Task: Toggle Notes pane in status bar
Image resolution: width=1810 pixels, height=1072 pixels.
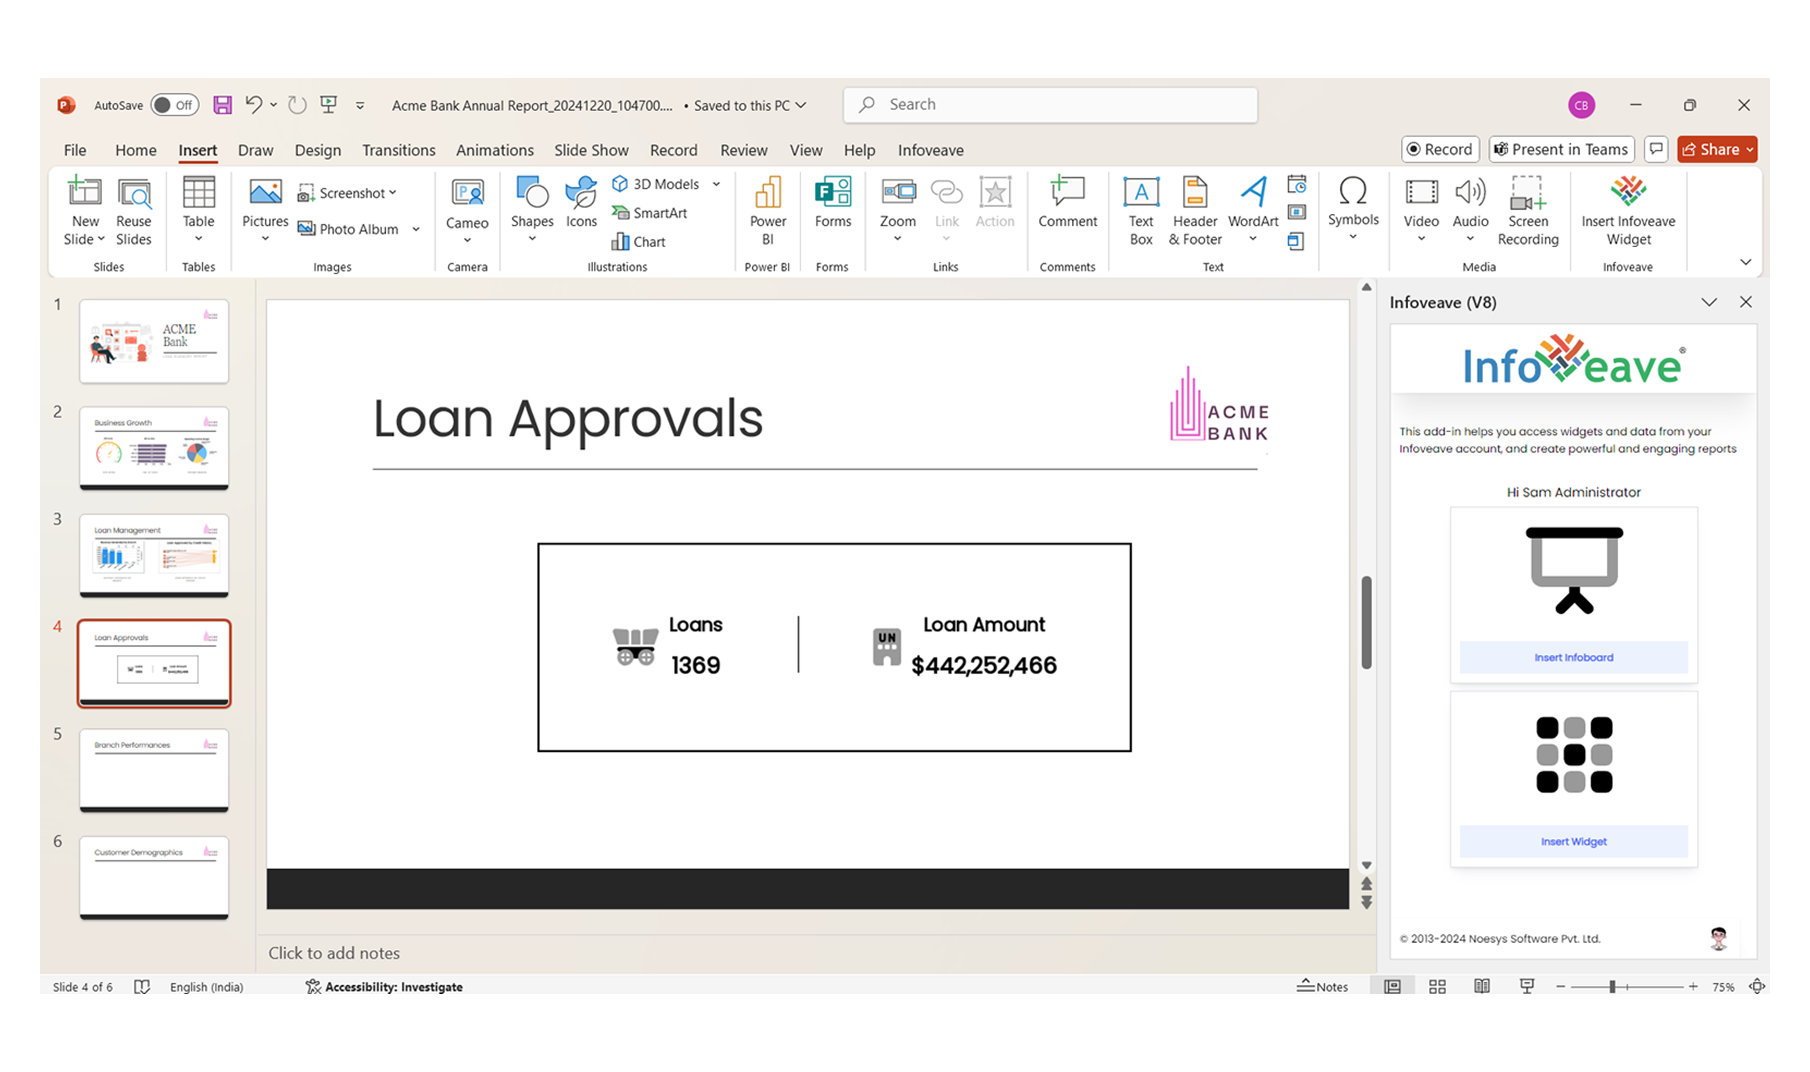Action: click(x=1322, y=987)
